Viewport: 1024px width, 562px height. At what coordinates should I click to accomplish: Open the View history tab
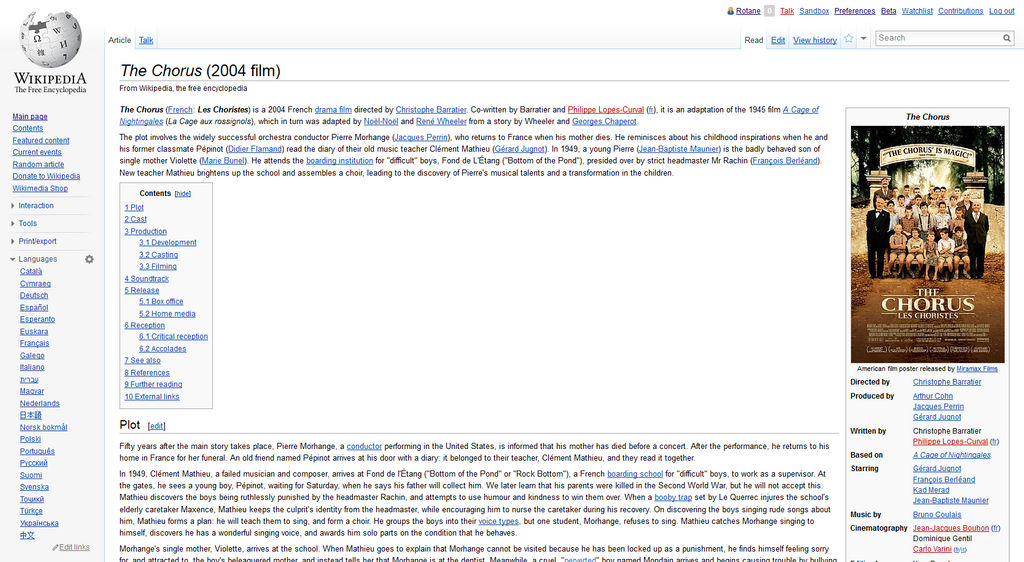tap(815, 40)
